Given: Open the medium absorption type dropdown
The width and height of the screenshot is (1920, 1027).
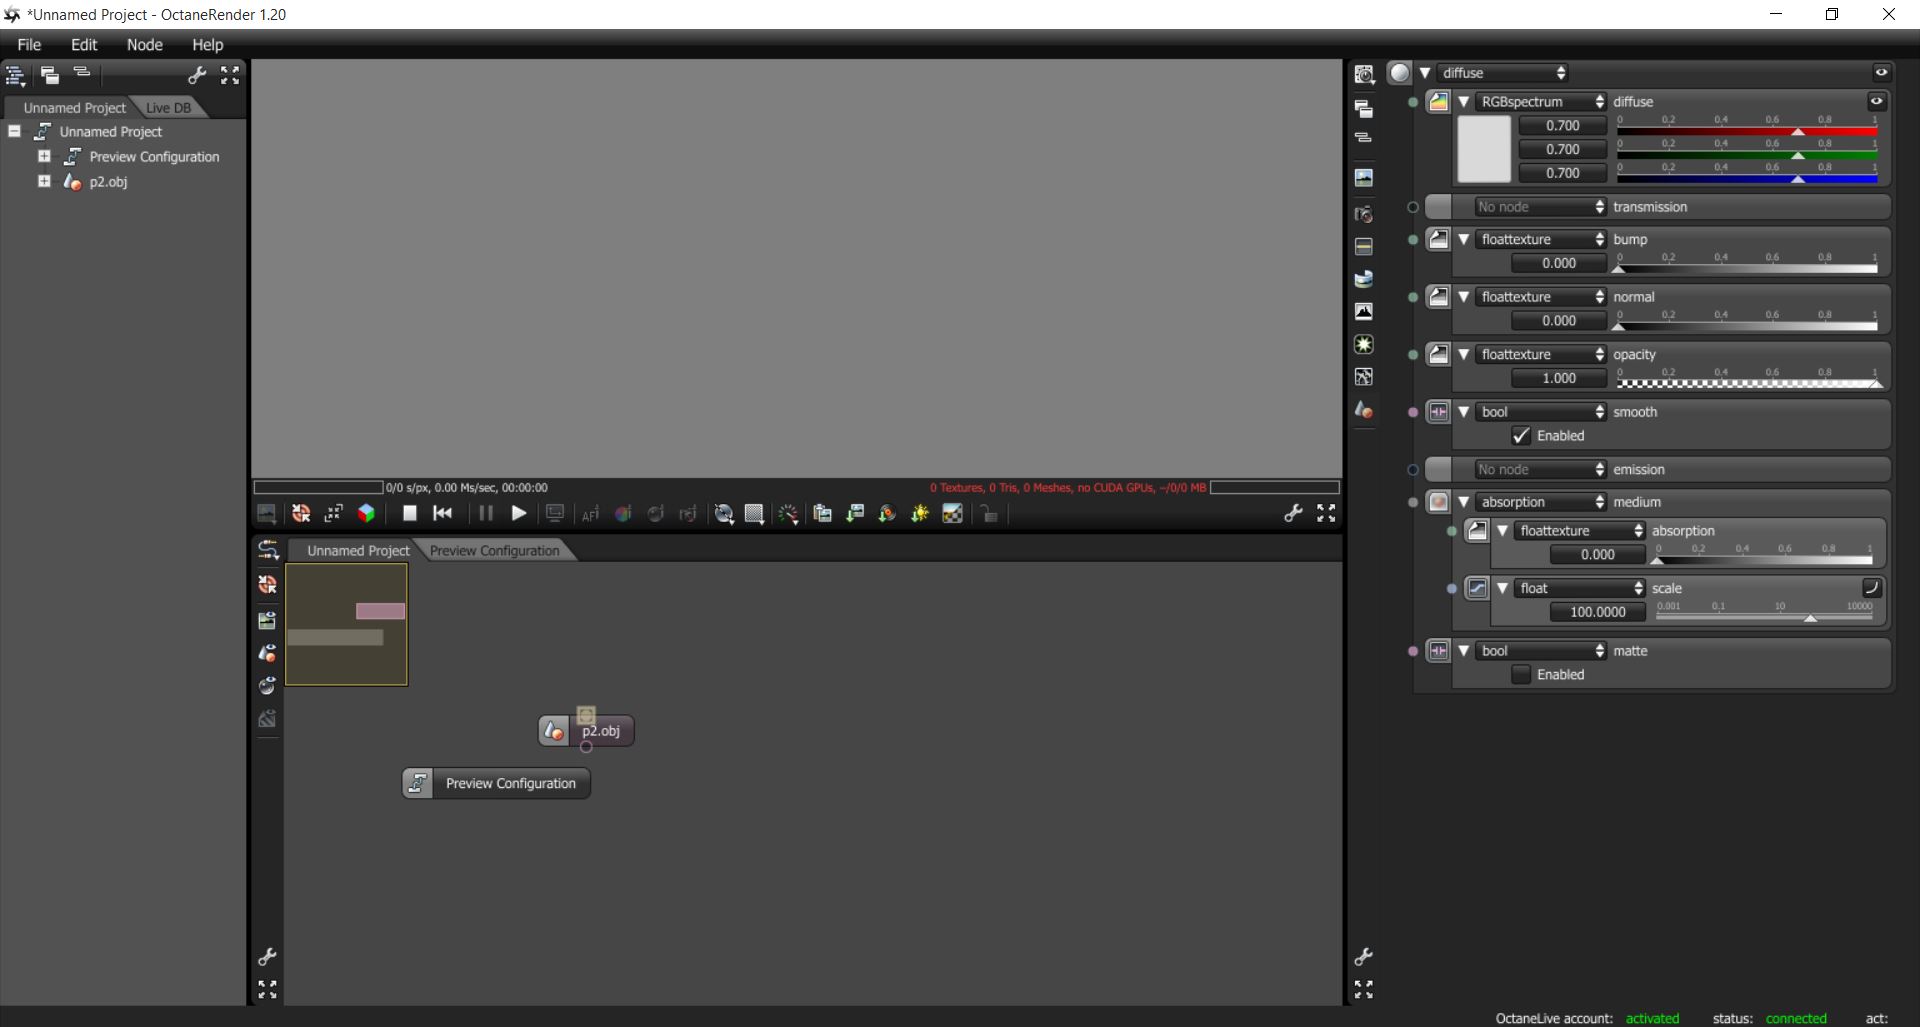Looking at the screenshot, I should point(1541,502).
